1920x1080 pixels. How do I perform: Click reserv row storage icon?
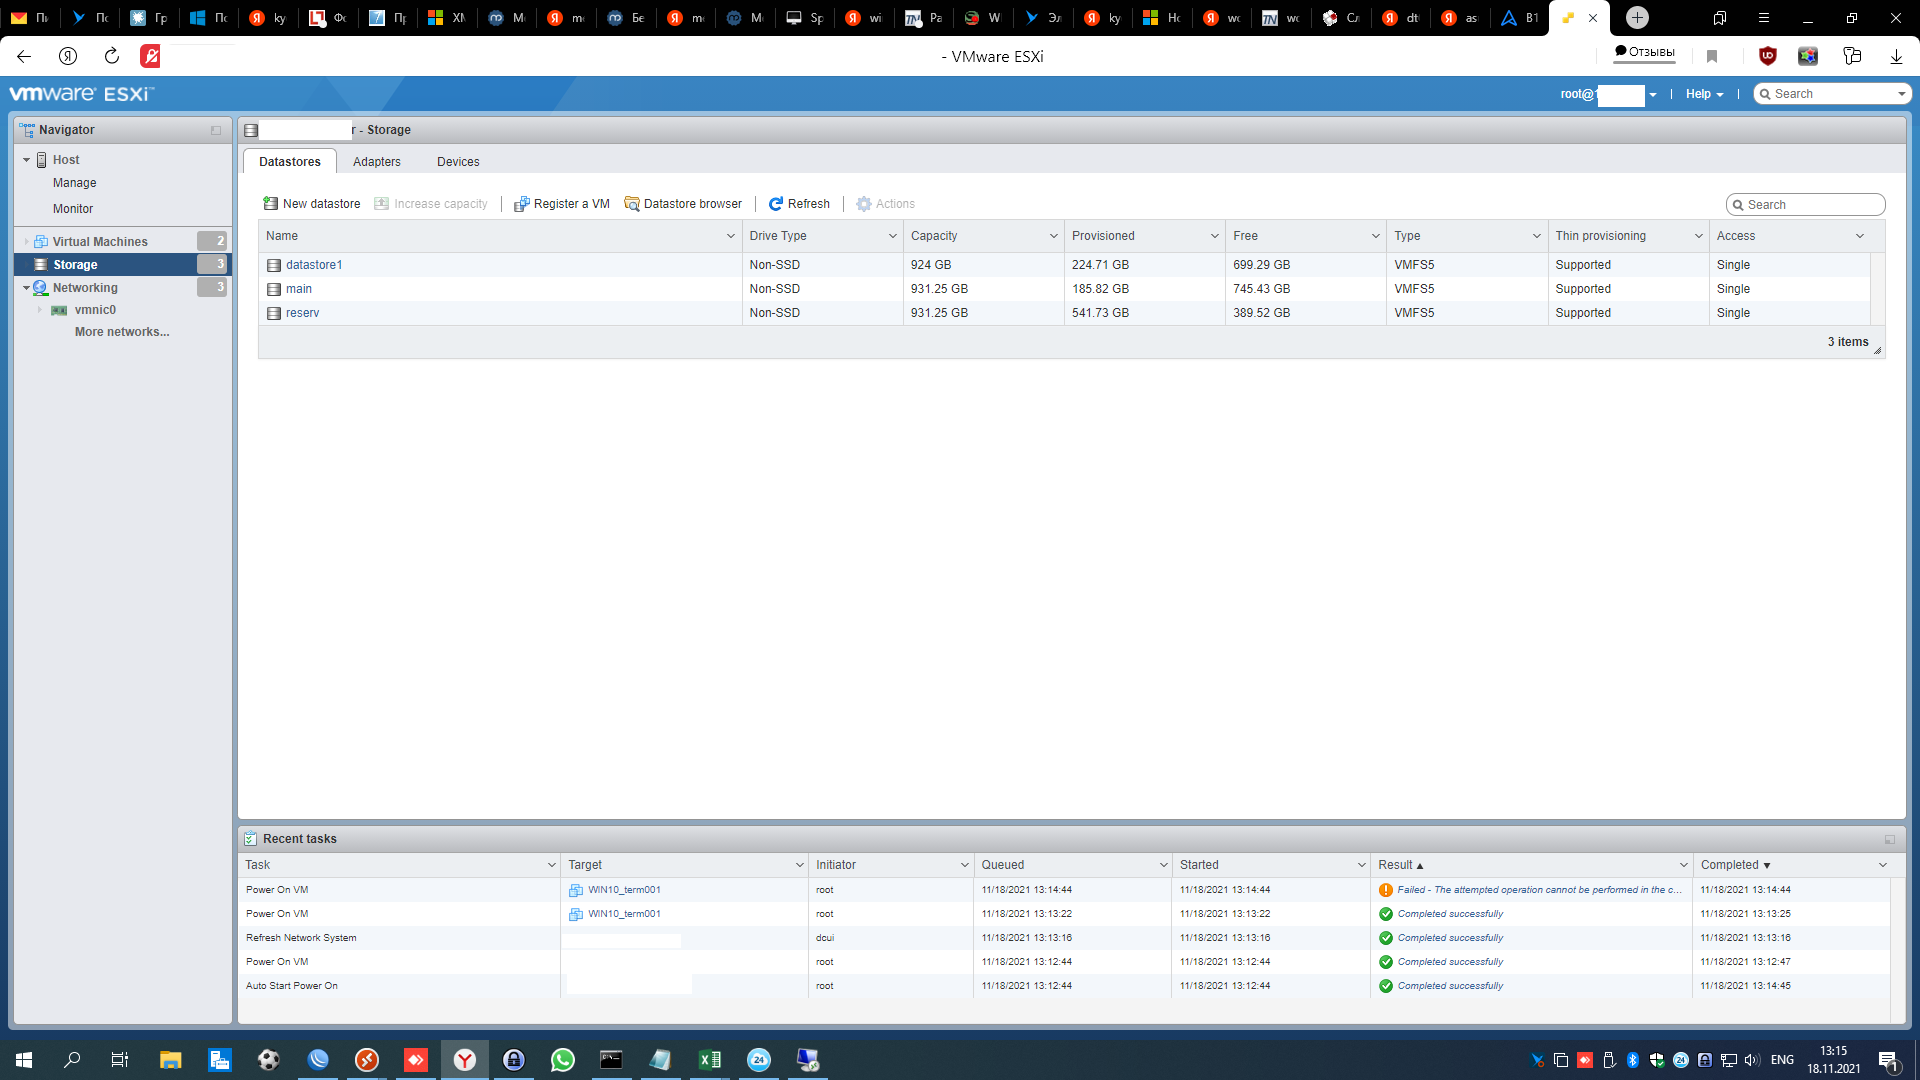click(x=274, y=314)
